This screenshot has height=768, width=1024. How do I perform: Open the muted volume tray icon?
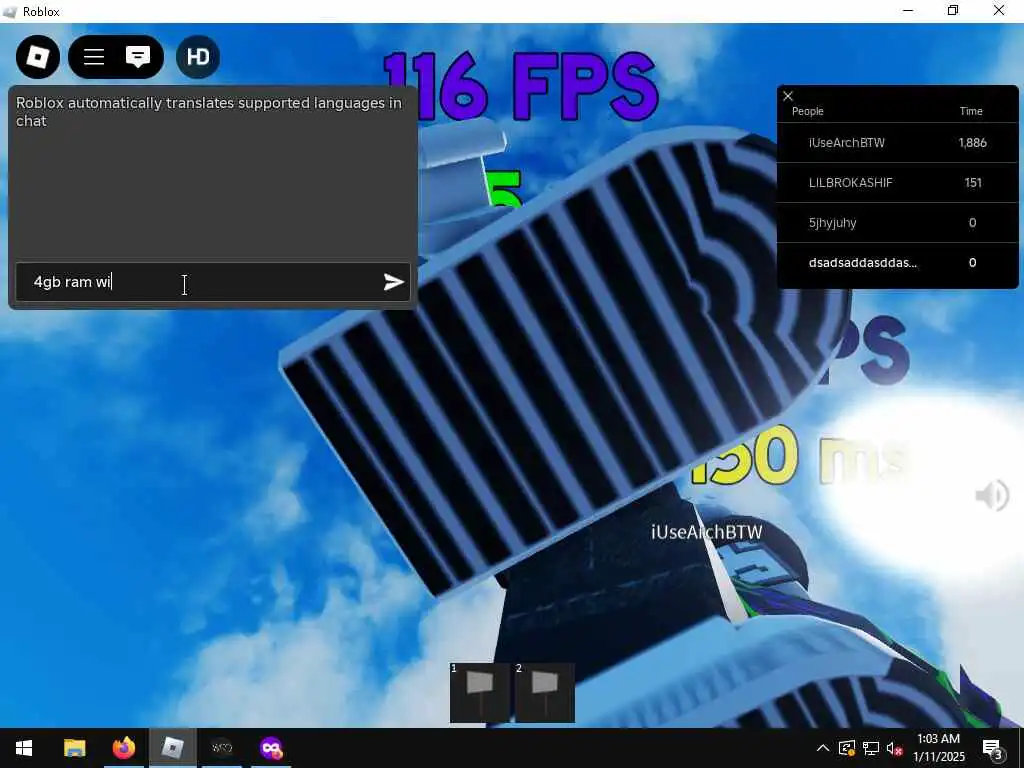[x=894, y=748]
